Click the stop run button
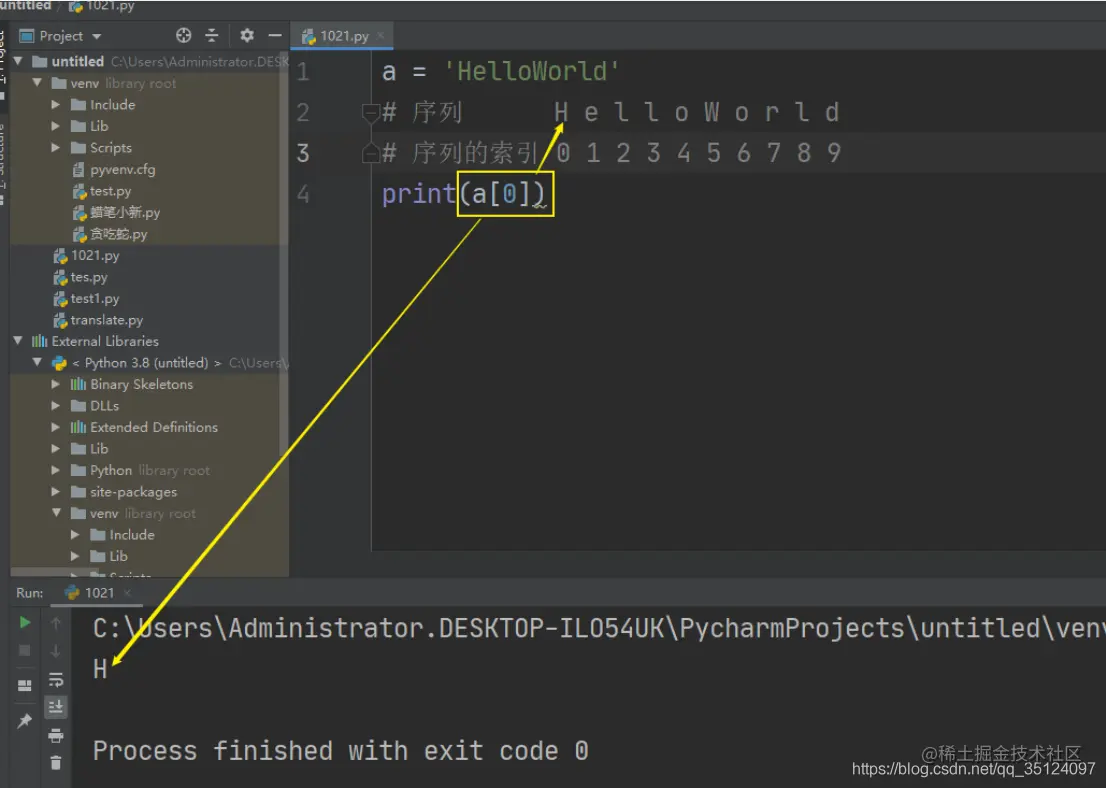This screenshot has height=788, width=1106. click(x=25, y=650)
